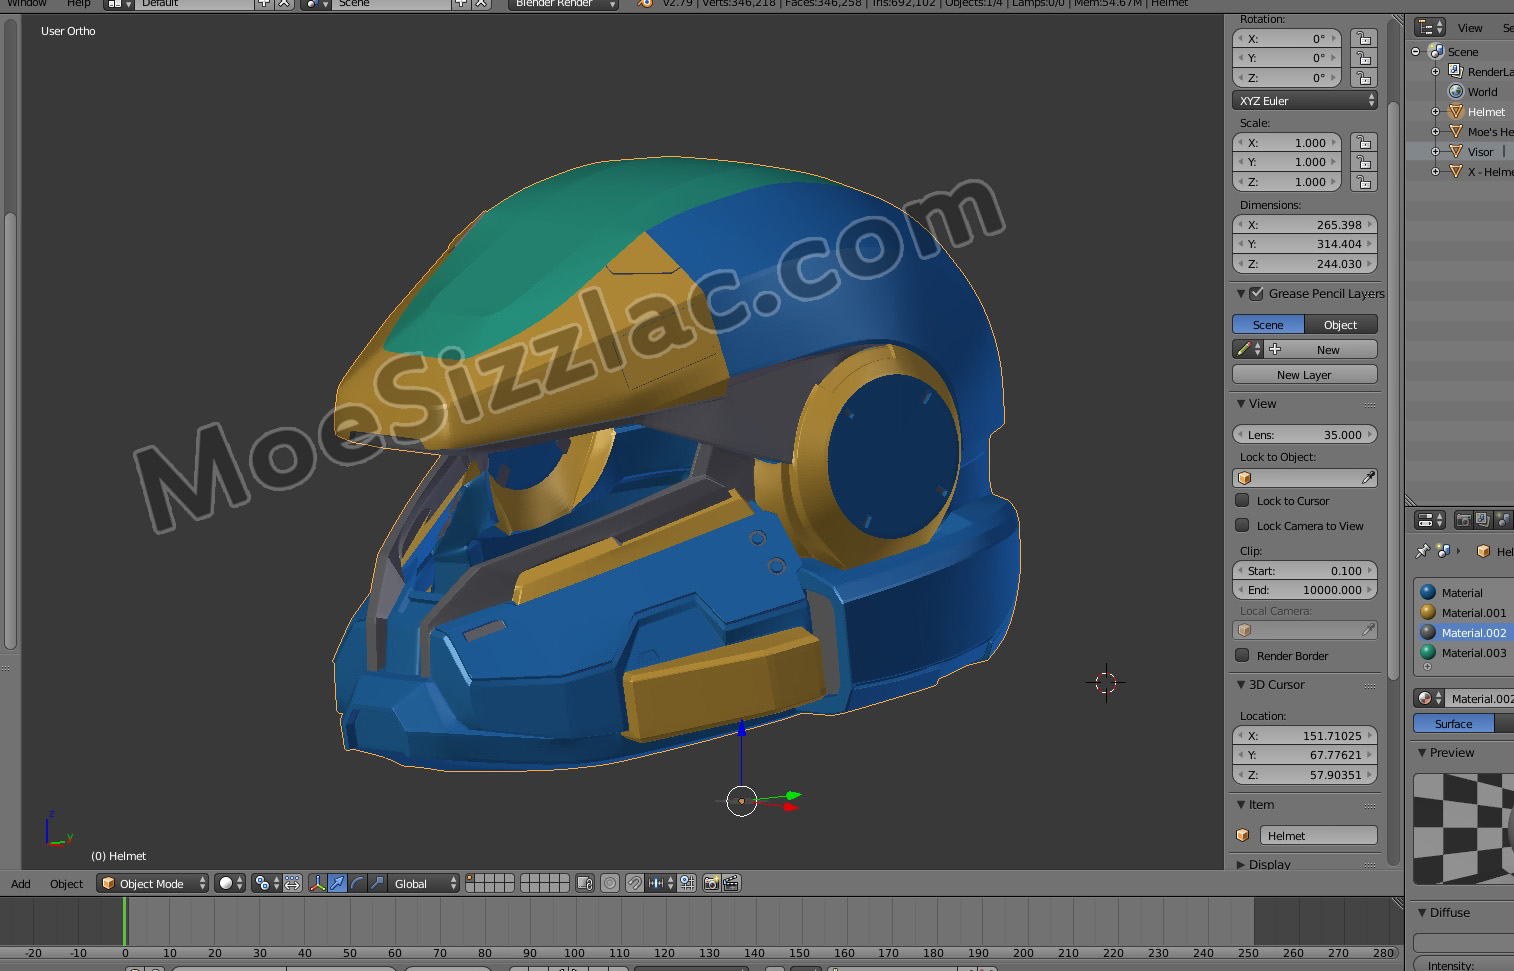Screen dimensions: 1514x971
Task: Enable the Lock to Cursor checkbox
Action: tap(1242, 500)
